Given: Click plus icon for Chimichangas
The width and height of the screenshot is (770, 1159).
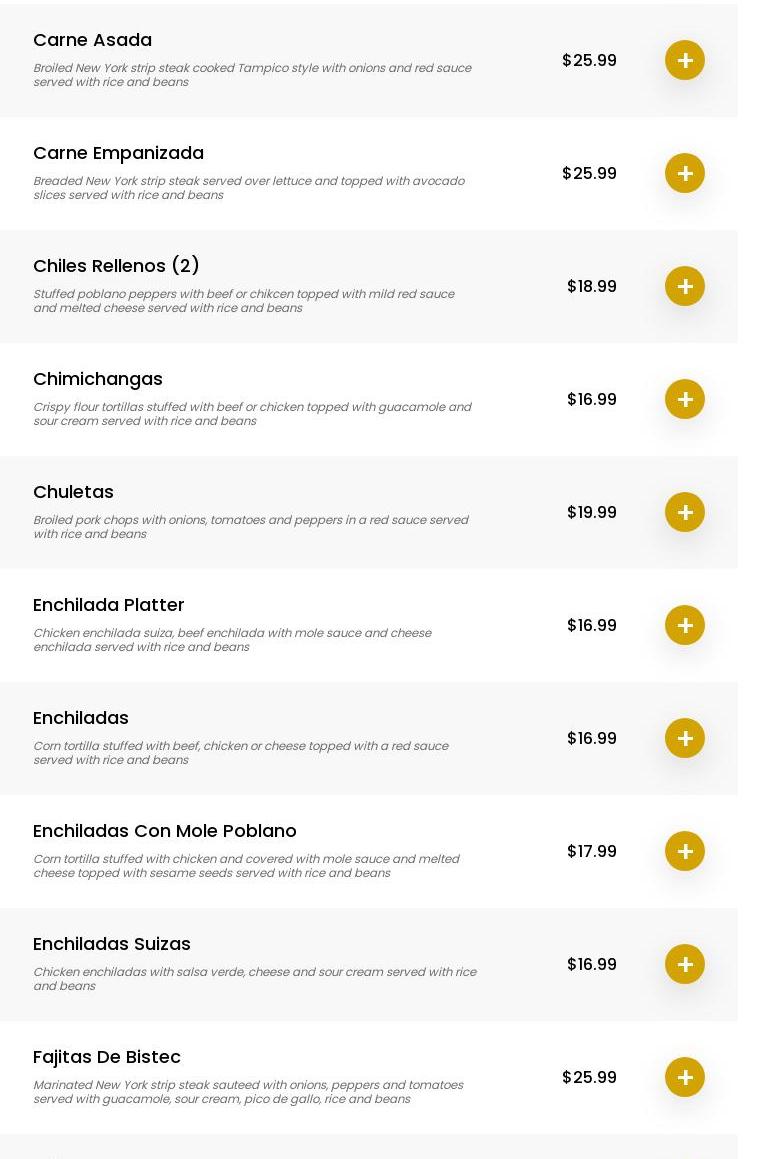Looking at the screenshot, I should (685, 399).
